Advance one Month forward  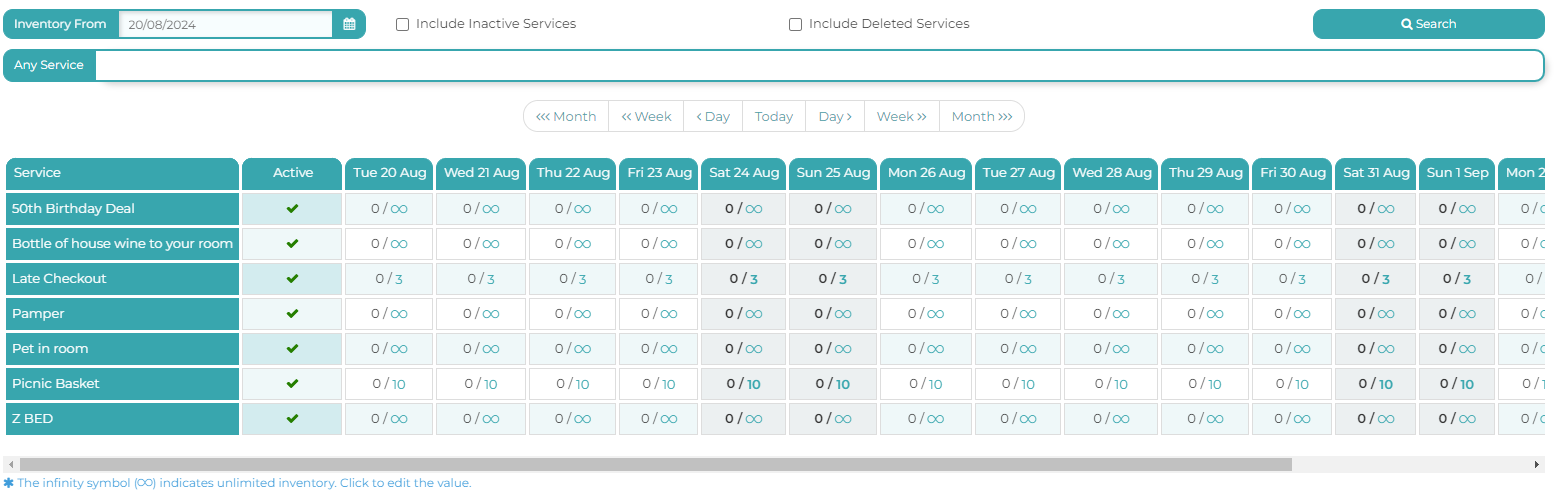(982, 116)
